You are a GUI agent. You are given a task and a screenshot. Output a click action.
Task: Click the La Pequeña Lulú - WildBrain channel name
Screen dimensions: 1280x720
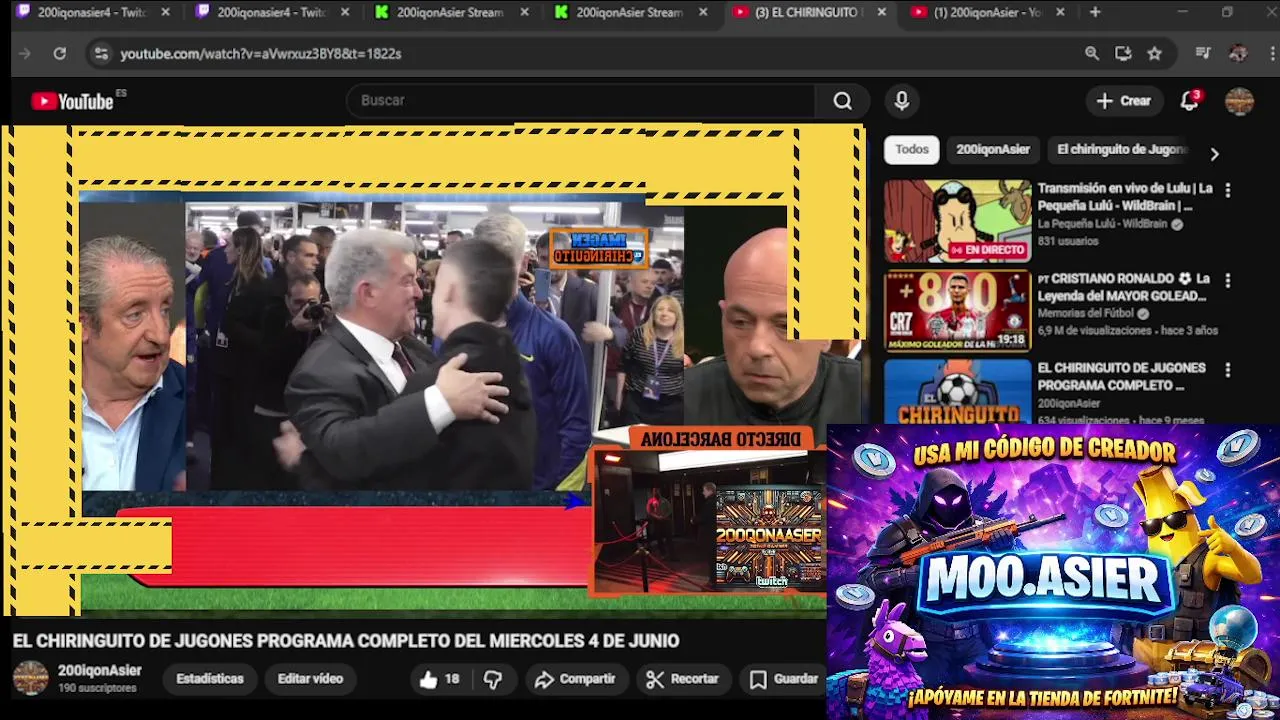(x=1102, y=224)
